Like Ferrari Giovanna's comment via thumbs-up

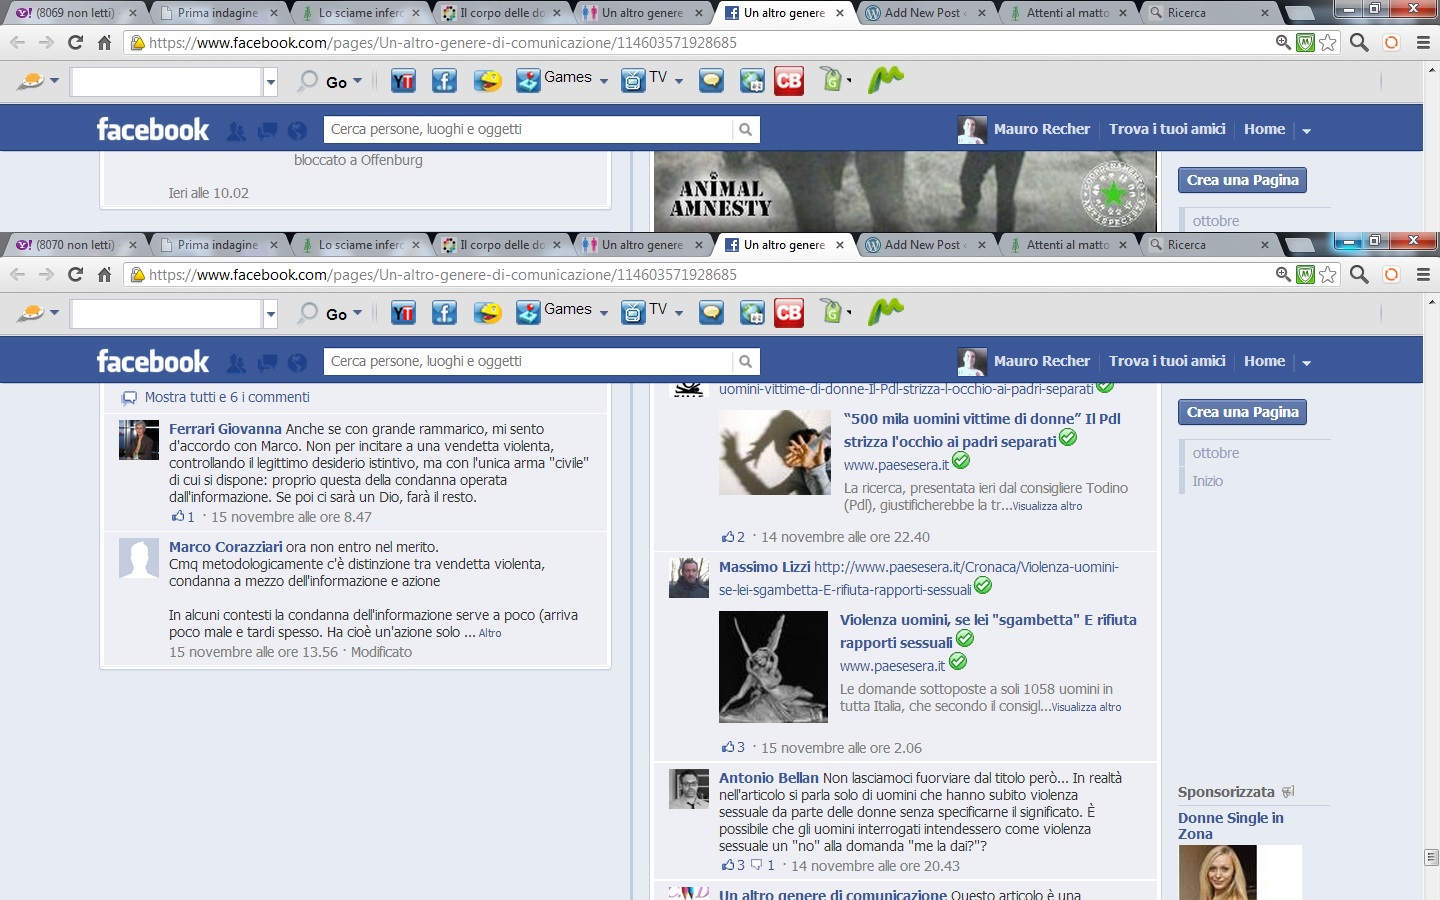tap(177, 517)
